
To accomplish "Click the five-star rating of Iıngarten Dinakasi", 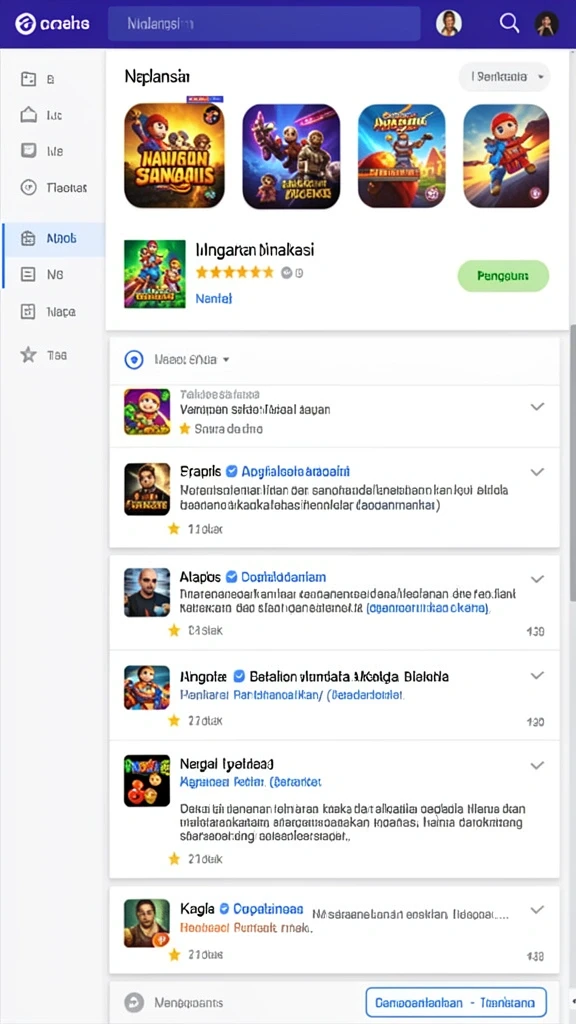I will (234, 272).
